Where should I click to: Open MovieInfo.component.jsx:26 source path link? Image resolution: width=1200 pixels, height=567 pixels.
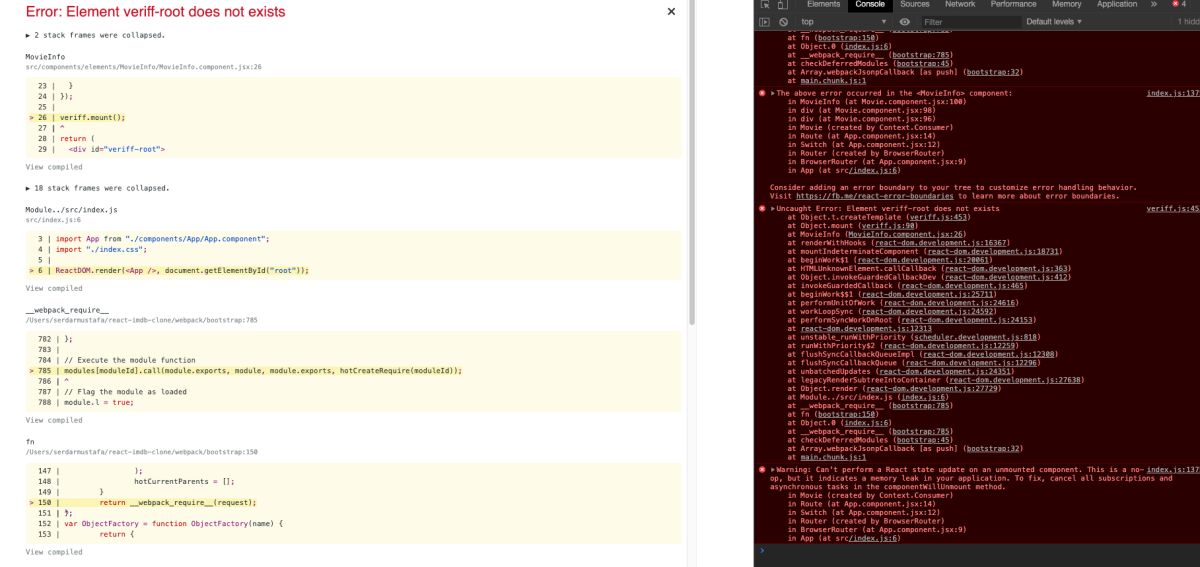(x=144, y=66)
